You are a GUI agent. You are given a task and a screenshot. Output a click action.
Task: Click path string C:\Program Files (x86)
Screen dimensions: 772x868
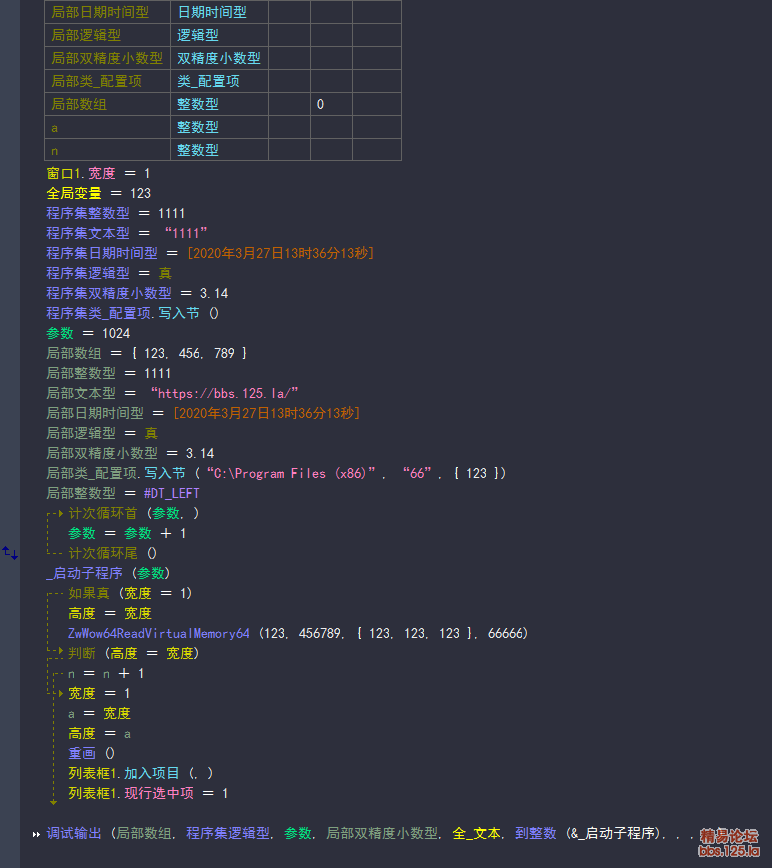(x=291, y=473)
